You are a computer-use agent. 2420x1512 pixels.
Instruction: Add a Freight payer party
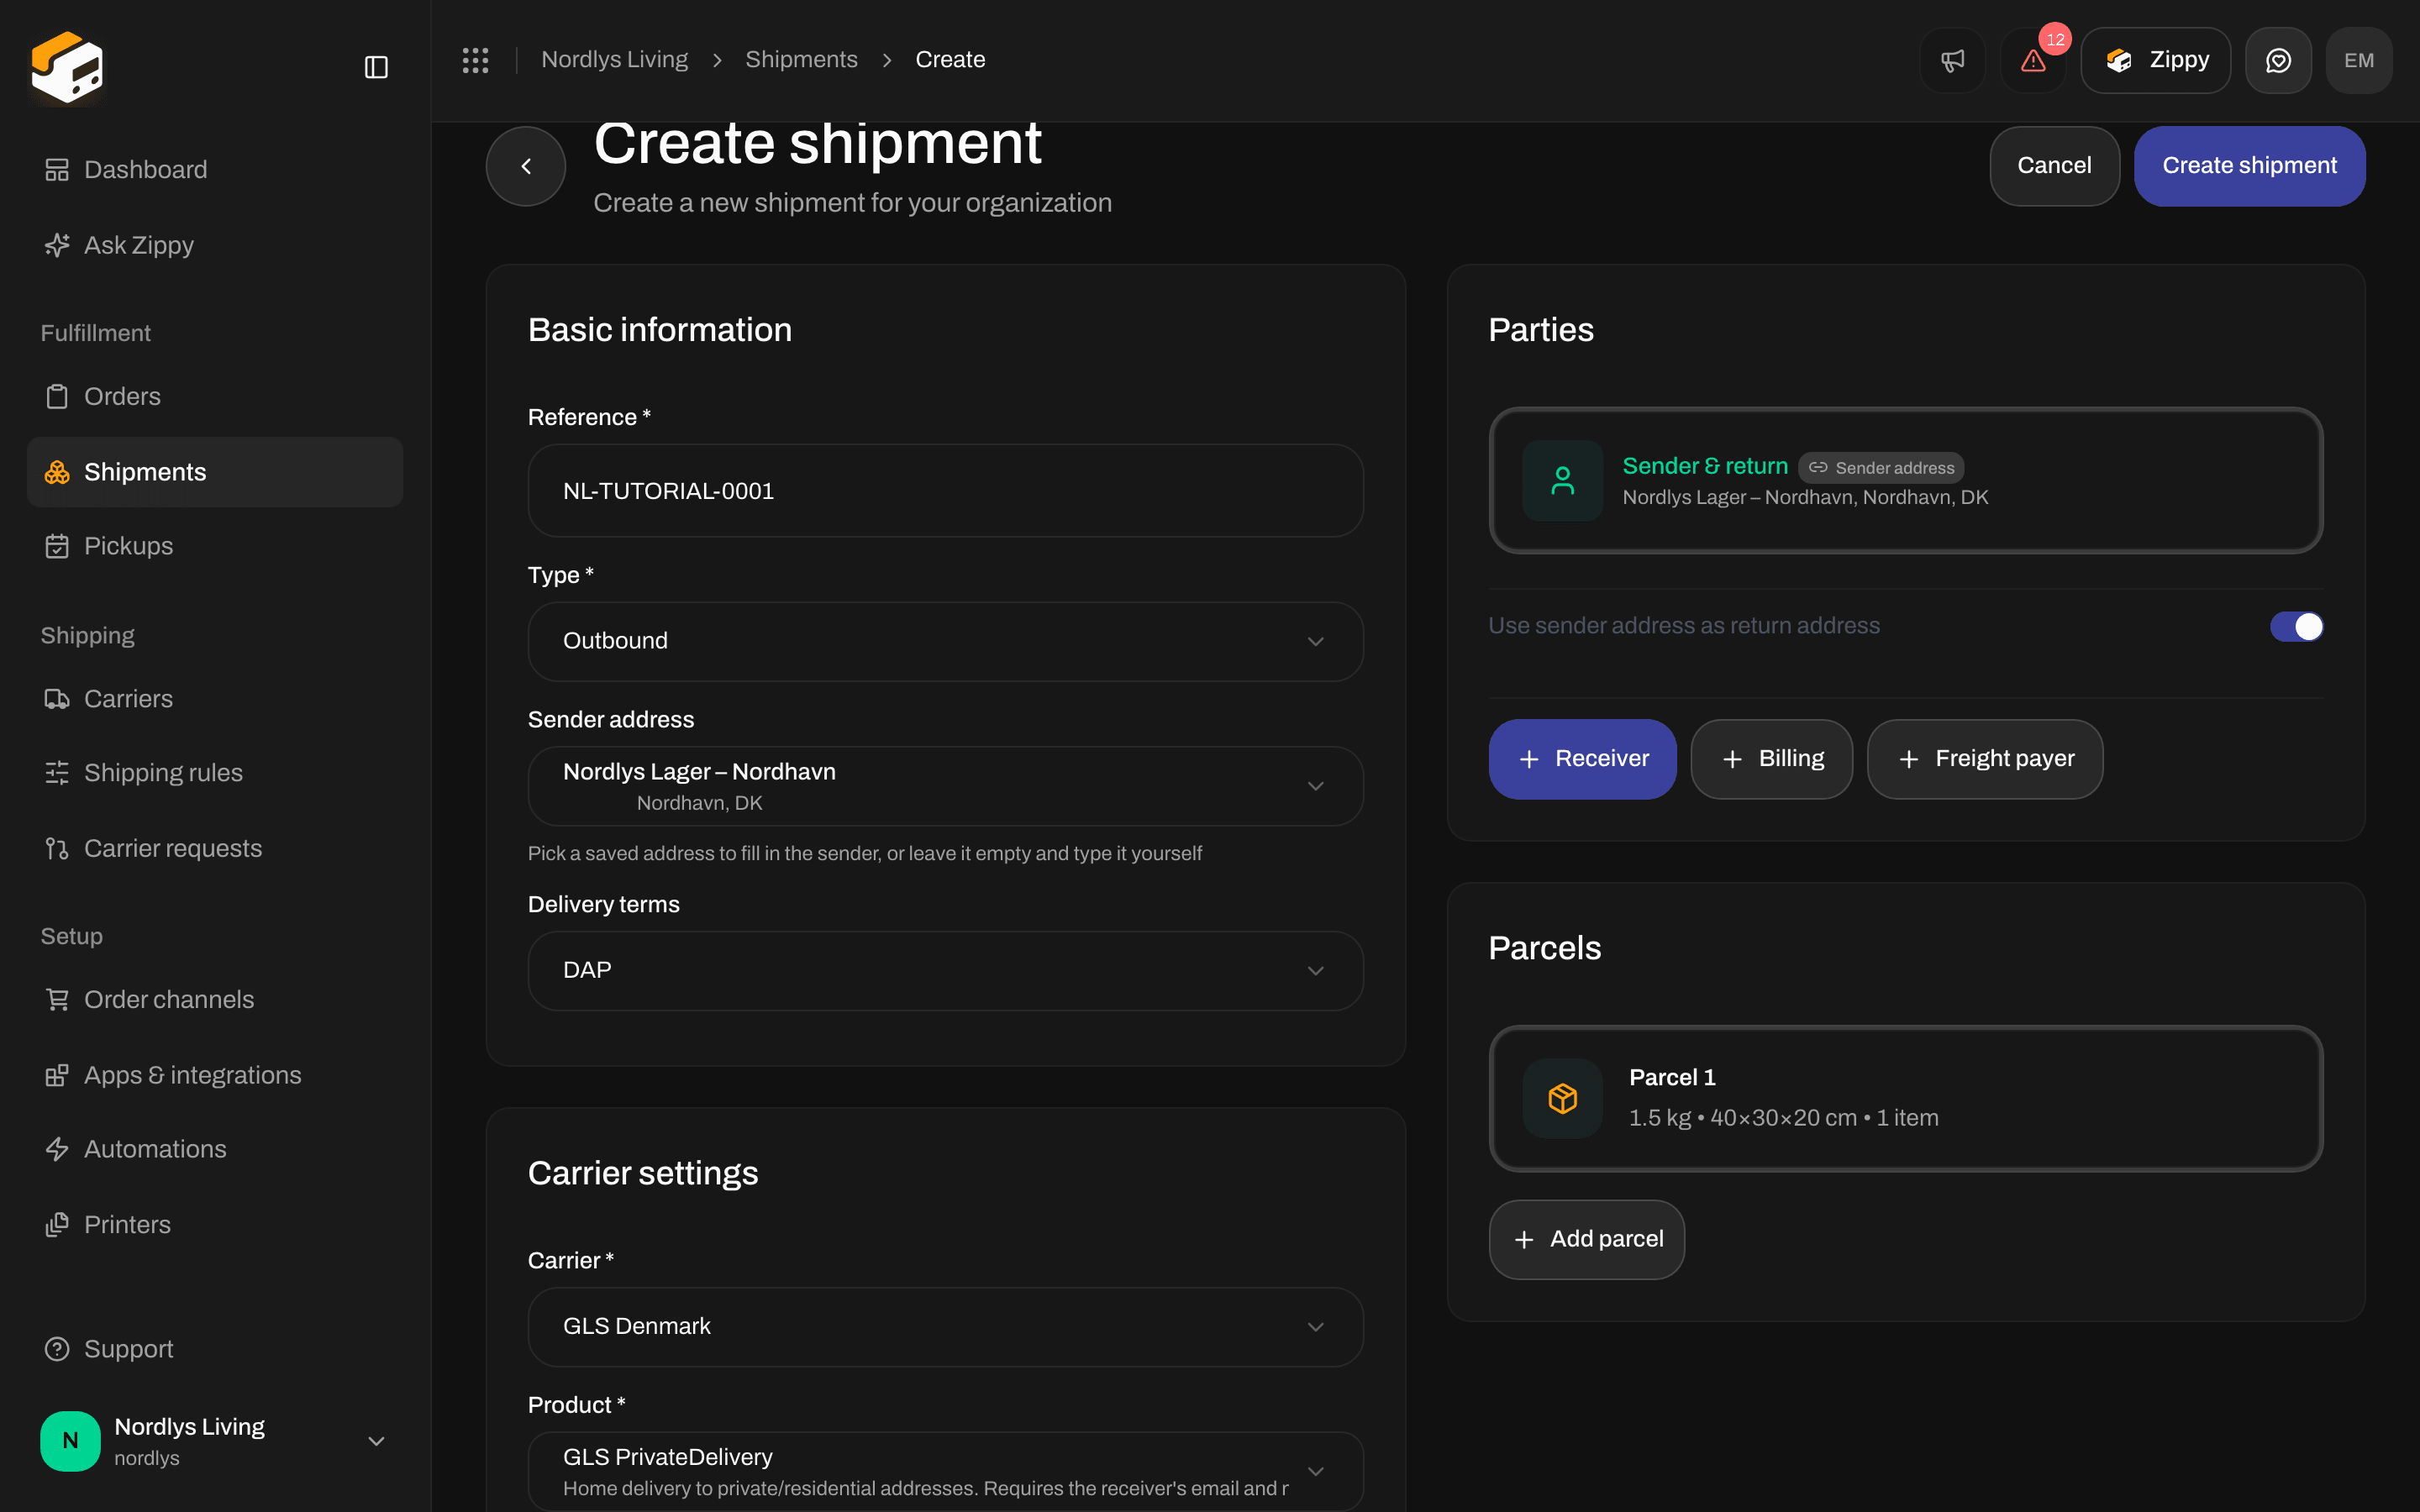click(x=1984, y=759)
